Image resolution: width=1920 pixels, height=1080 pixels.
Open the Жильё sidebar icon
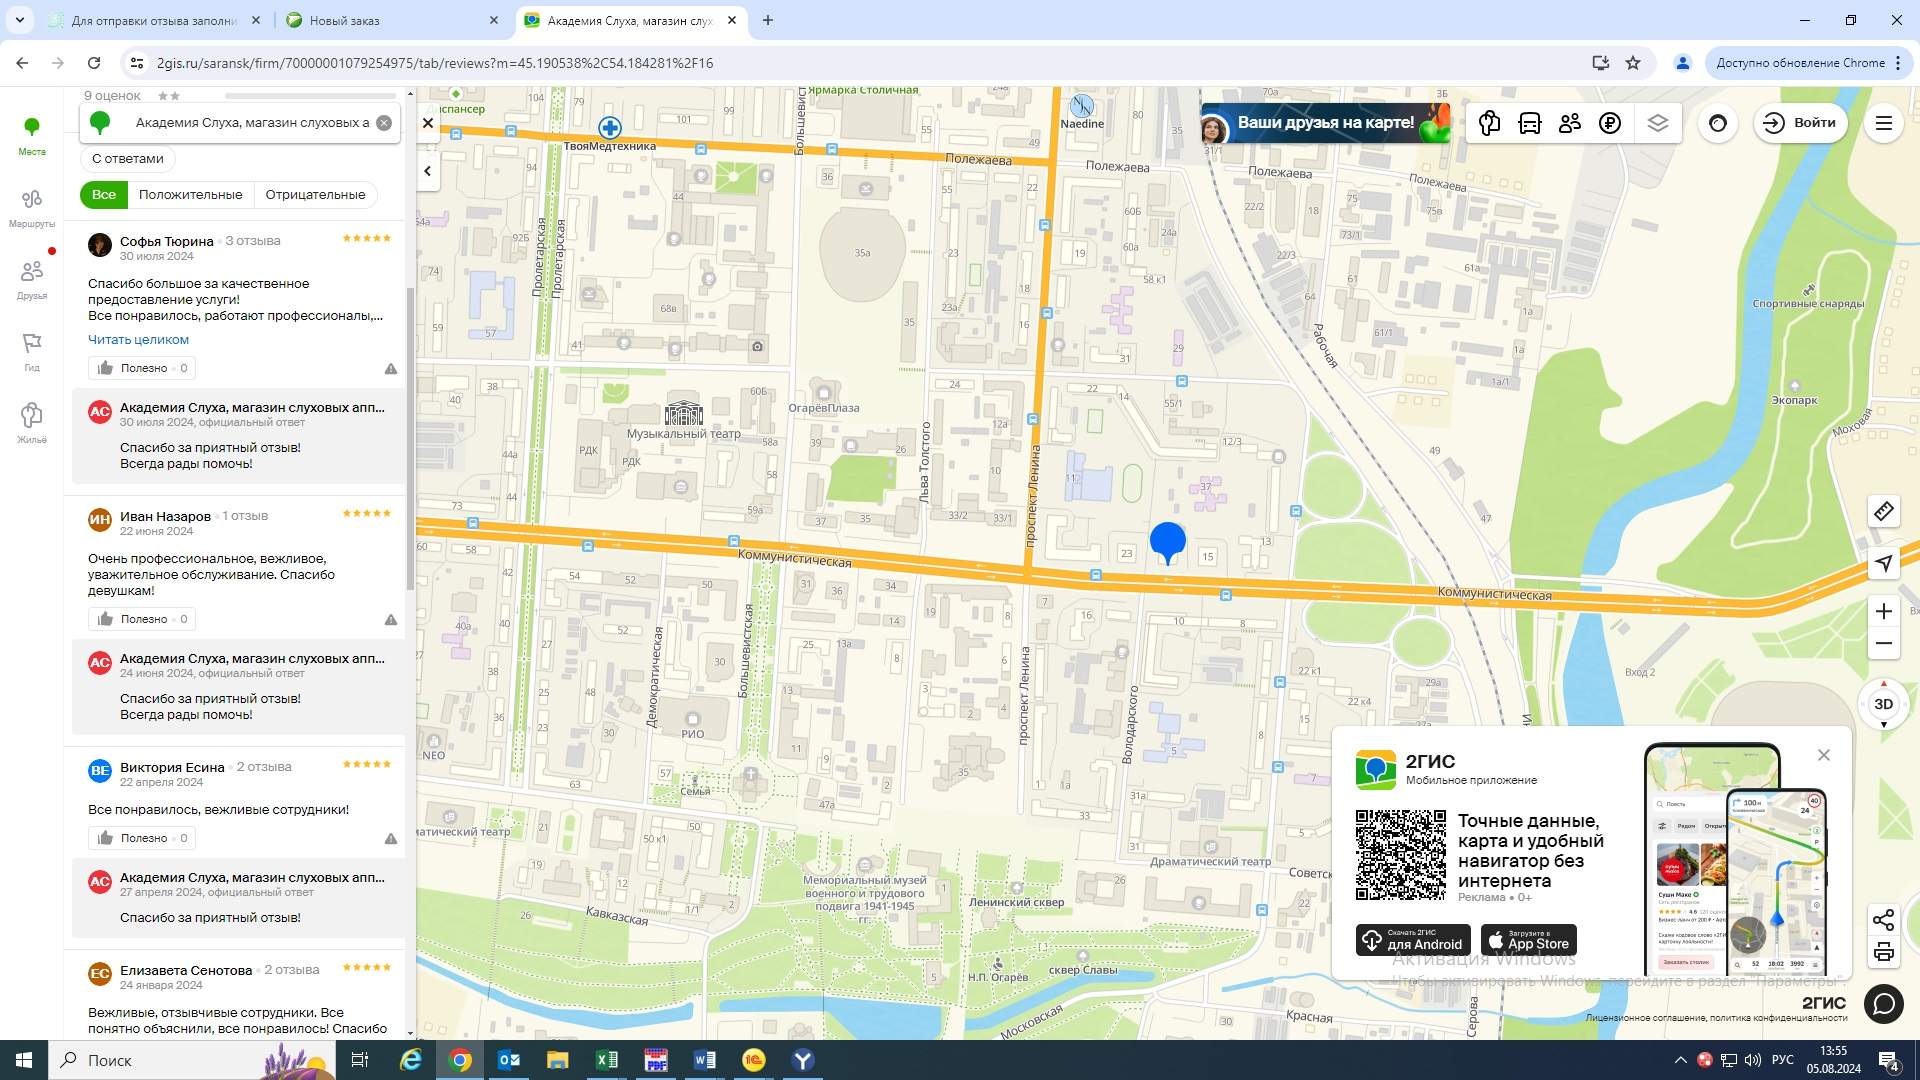(32, 423)
